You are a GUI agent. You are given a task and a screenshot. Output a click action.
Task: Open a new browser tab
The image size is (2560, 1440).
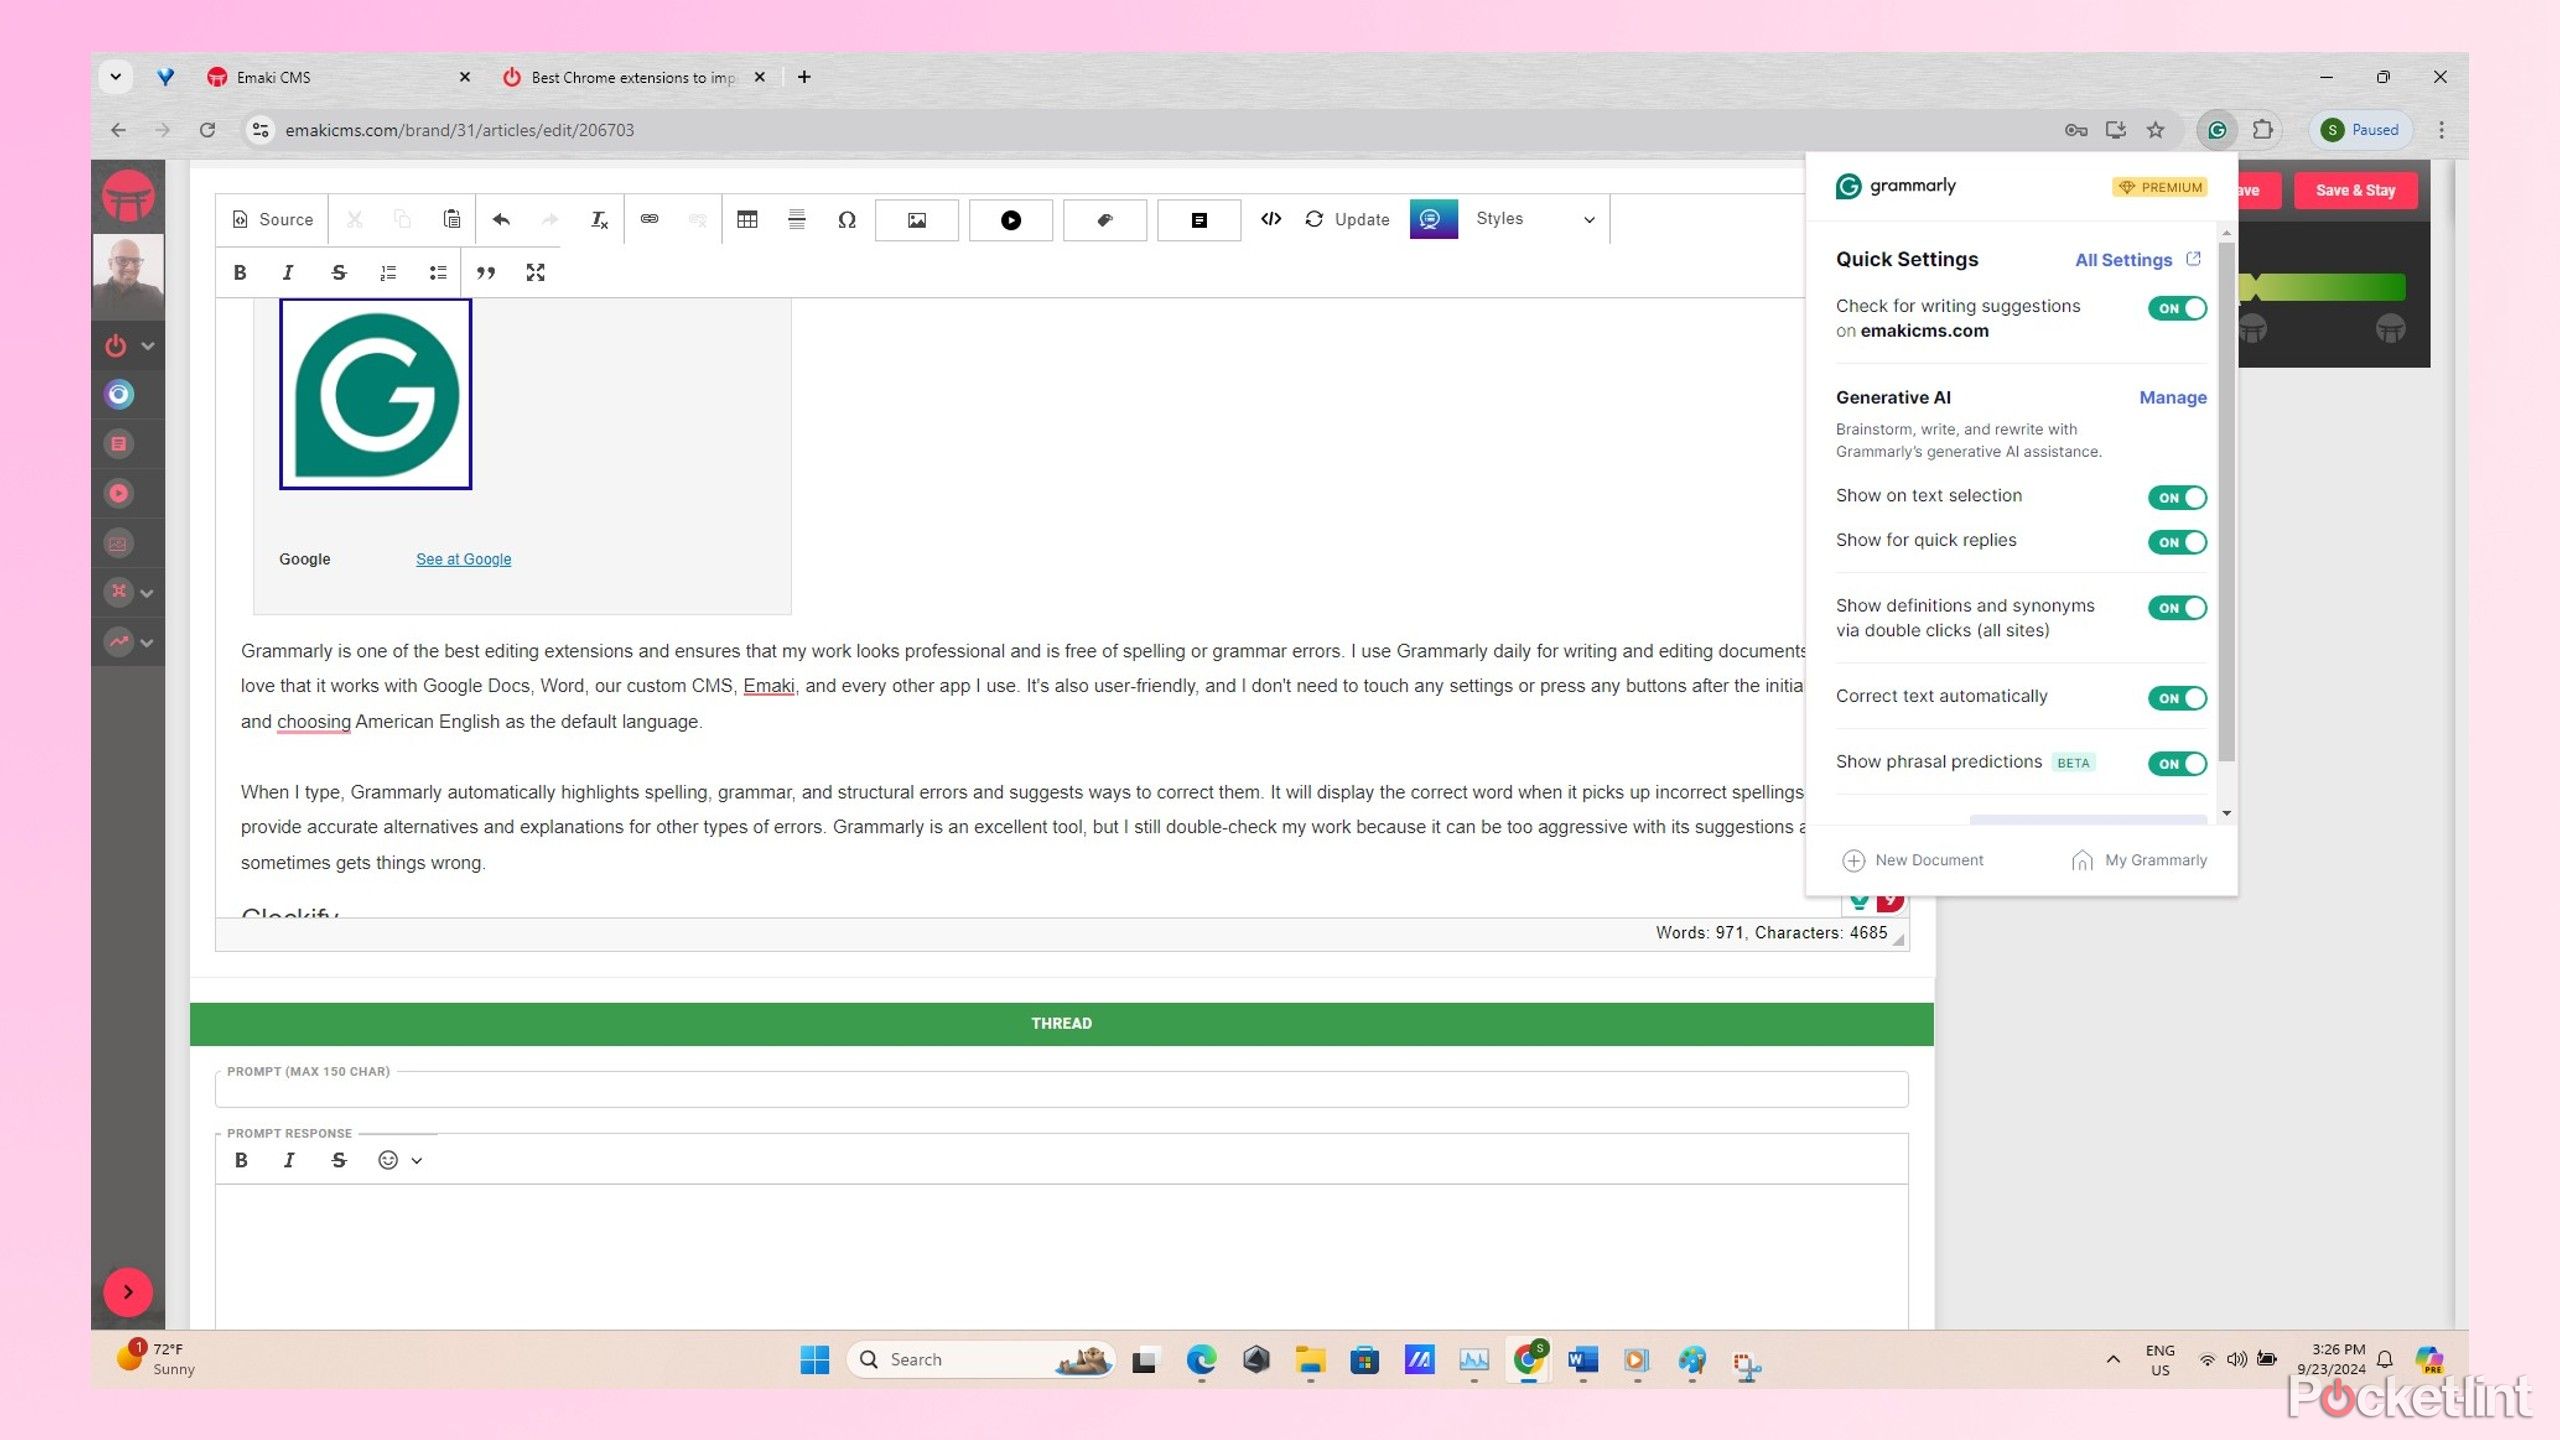pyautogui.click(x=804, y=77)
